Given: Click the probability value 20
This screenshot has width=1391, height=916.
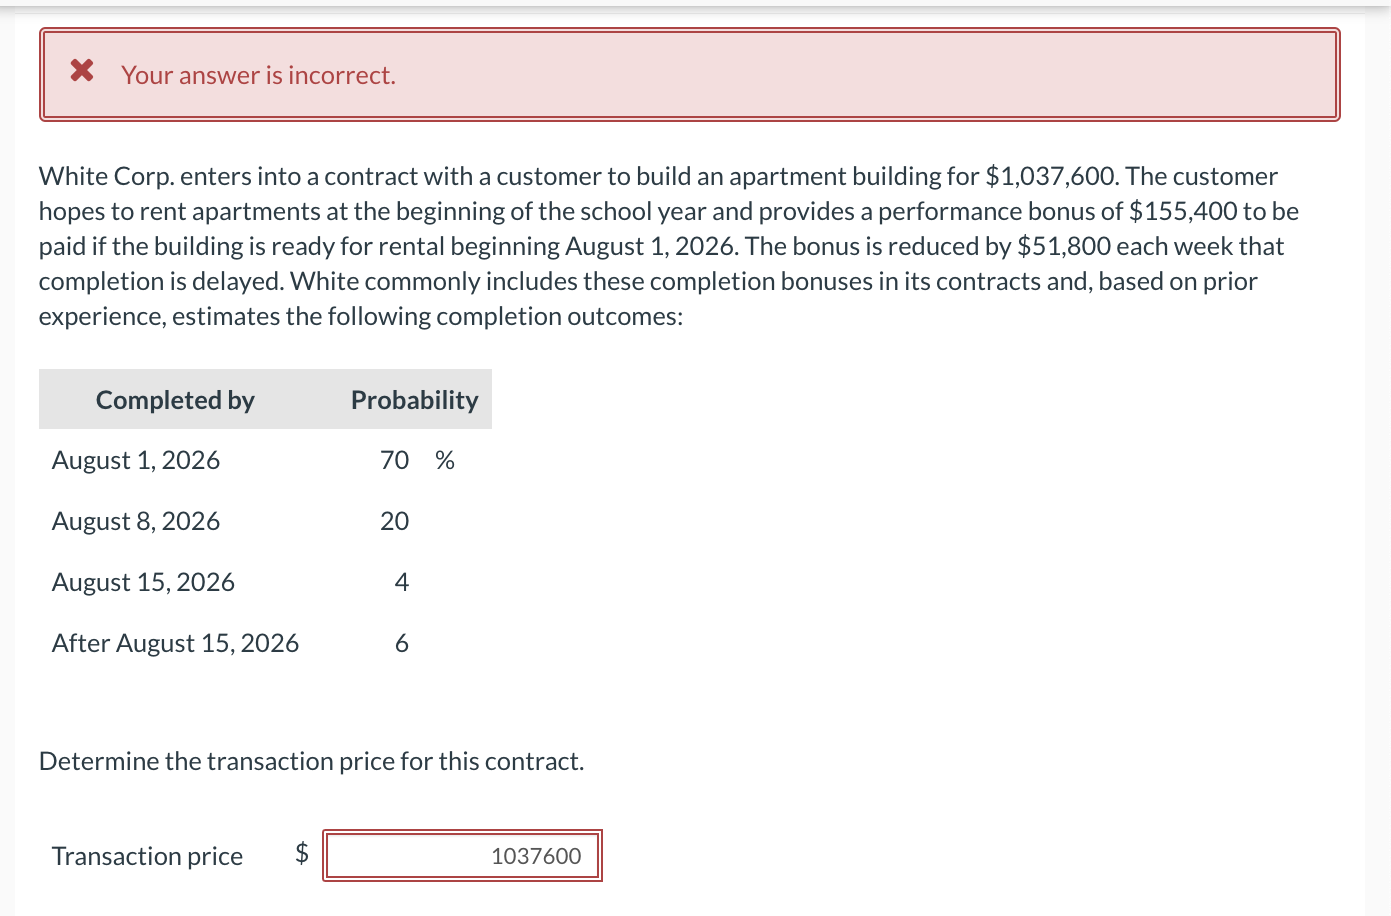Looking at the screenshot, I should pos(396,520).
